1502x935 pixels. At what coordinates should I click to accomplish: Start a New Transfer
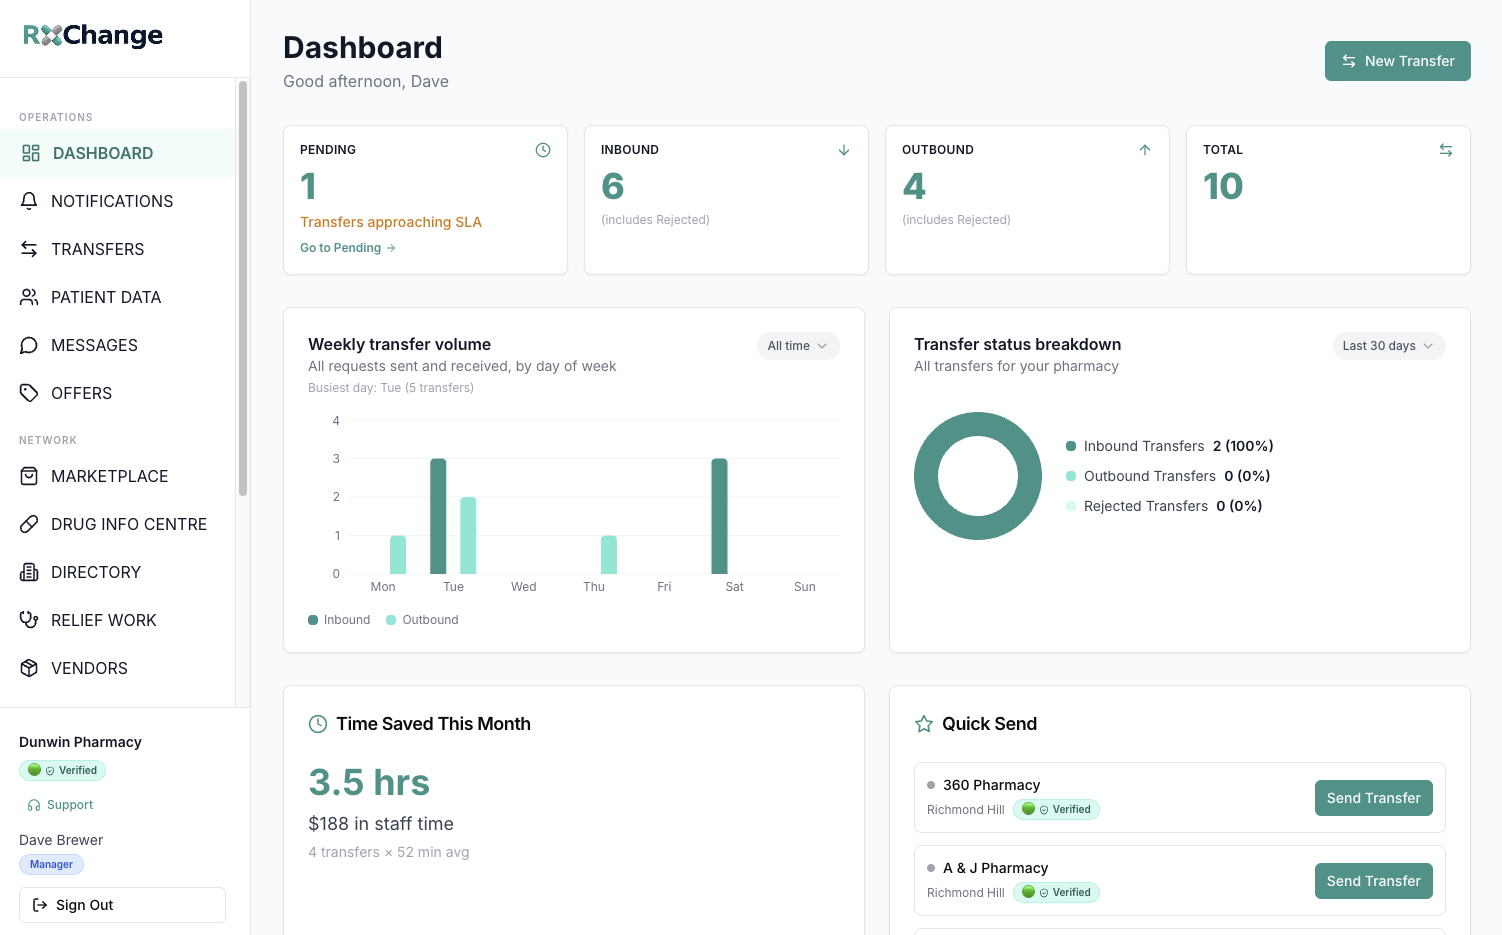pyautogui.click(x=1398, y=61)
